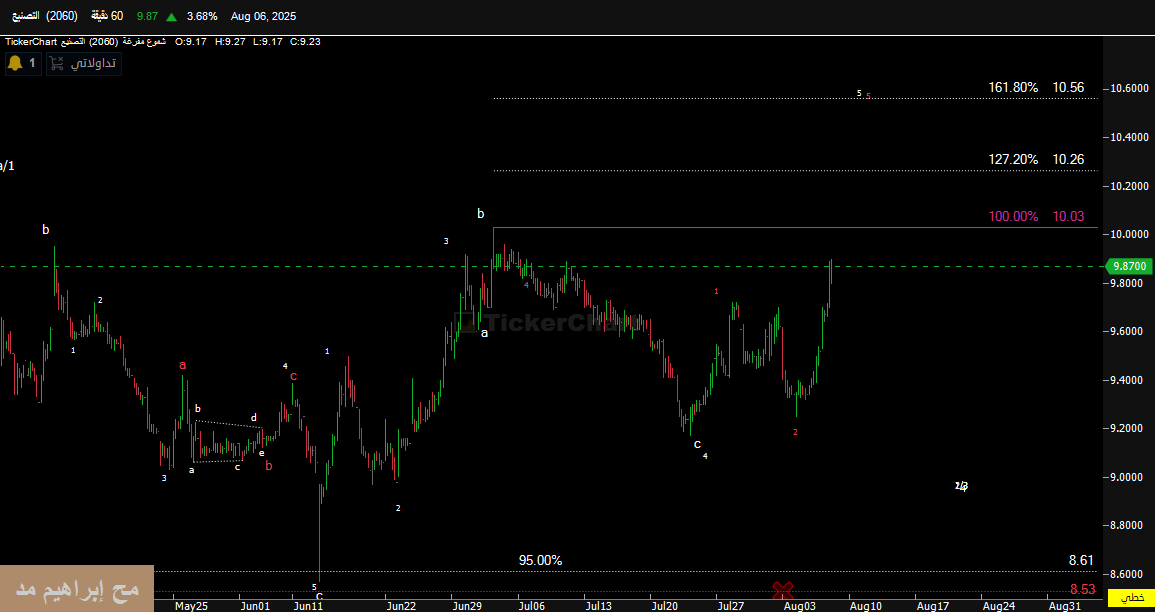Click May25 on the date axis
1155x612 pixels.
click(x=191, y=606)
